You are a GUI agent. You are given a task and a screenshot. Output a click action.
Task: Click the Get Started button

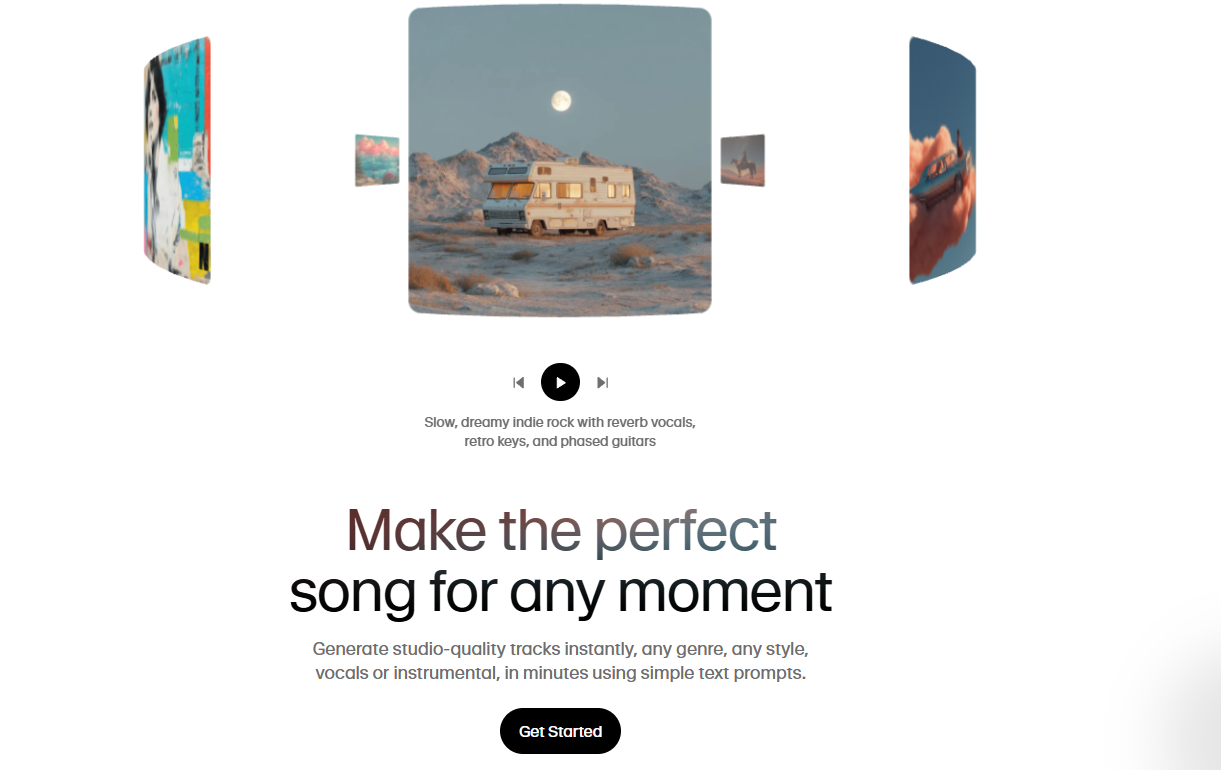click(560, 731)
